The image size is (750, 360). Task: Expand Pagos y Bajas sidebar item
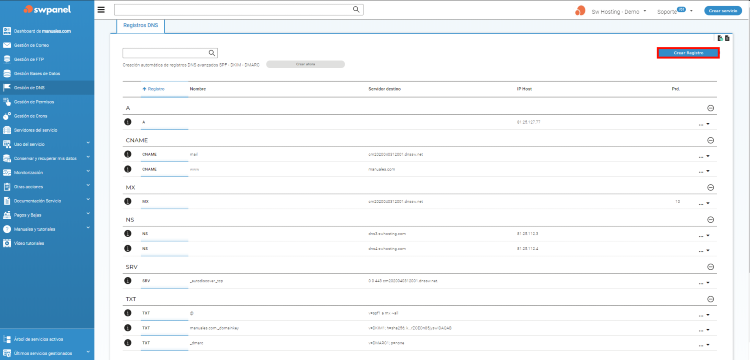pos(88,214)
